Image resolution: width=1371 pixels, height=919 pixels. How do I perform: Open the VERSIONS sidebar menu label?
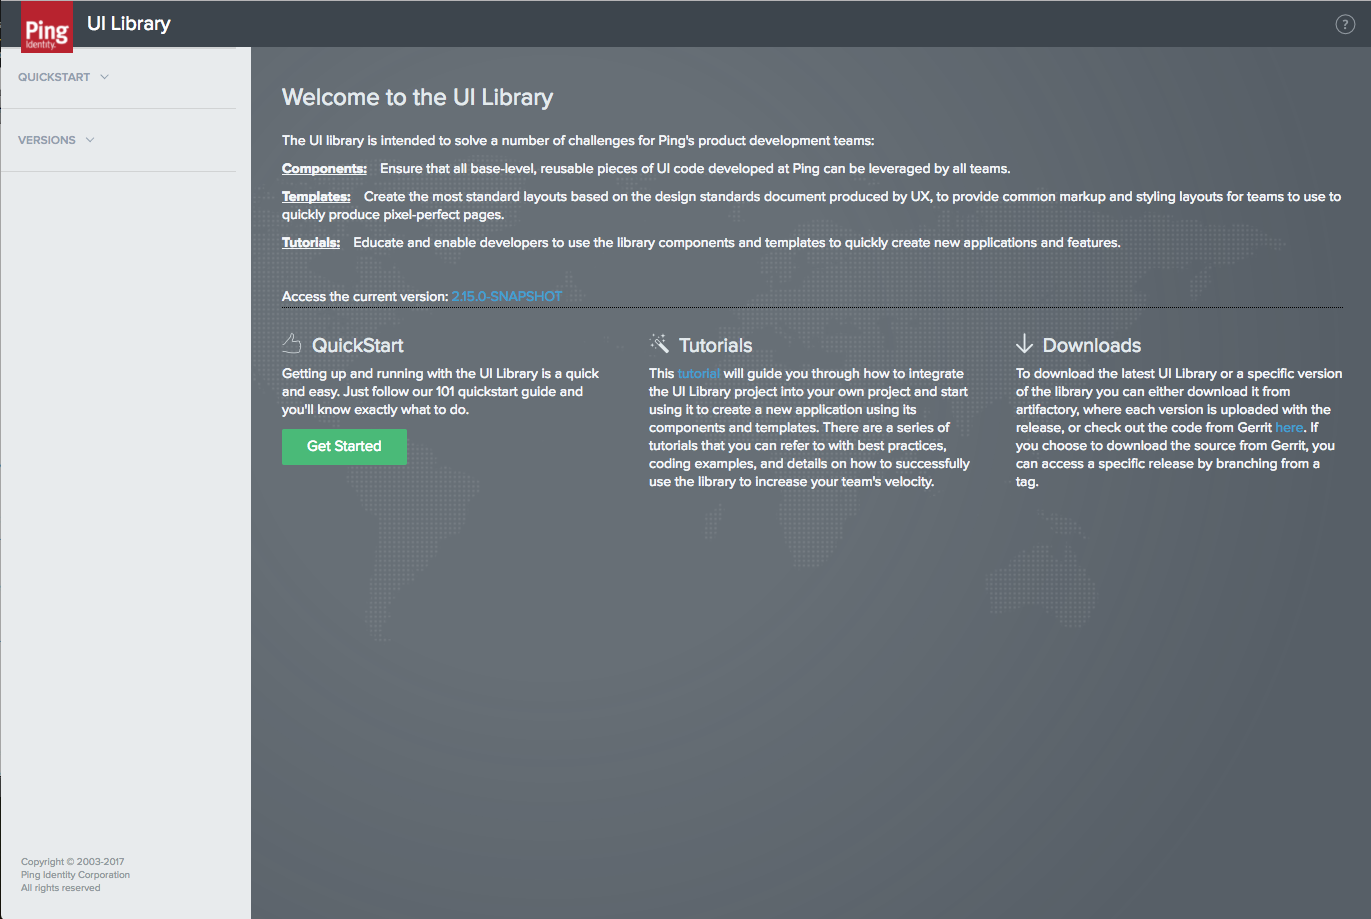(47, 140)
